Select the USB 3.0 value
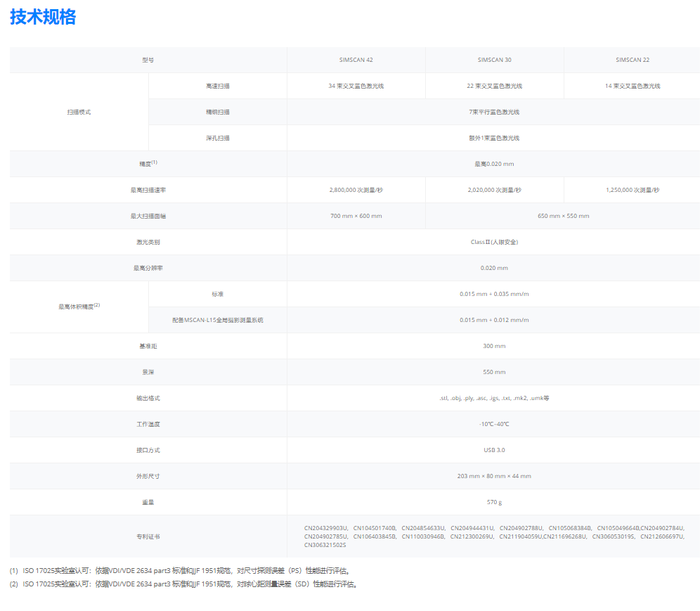The image size is (700, 611). pyautogui.click(x=494, y=450)
